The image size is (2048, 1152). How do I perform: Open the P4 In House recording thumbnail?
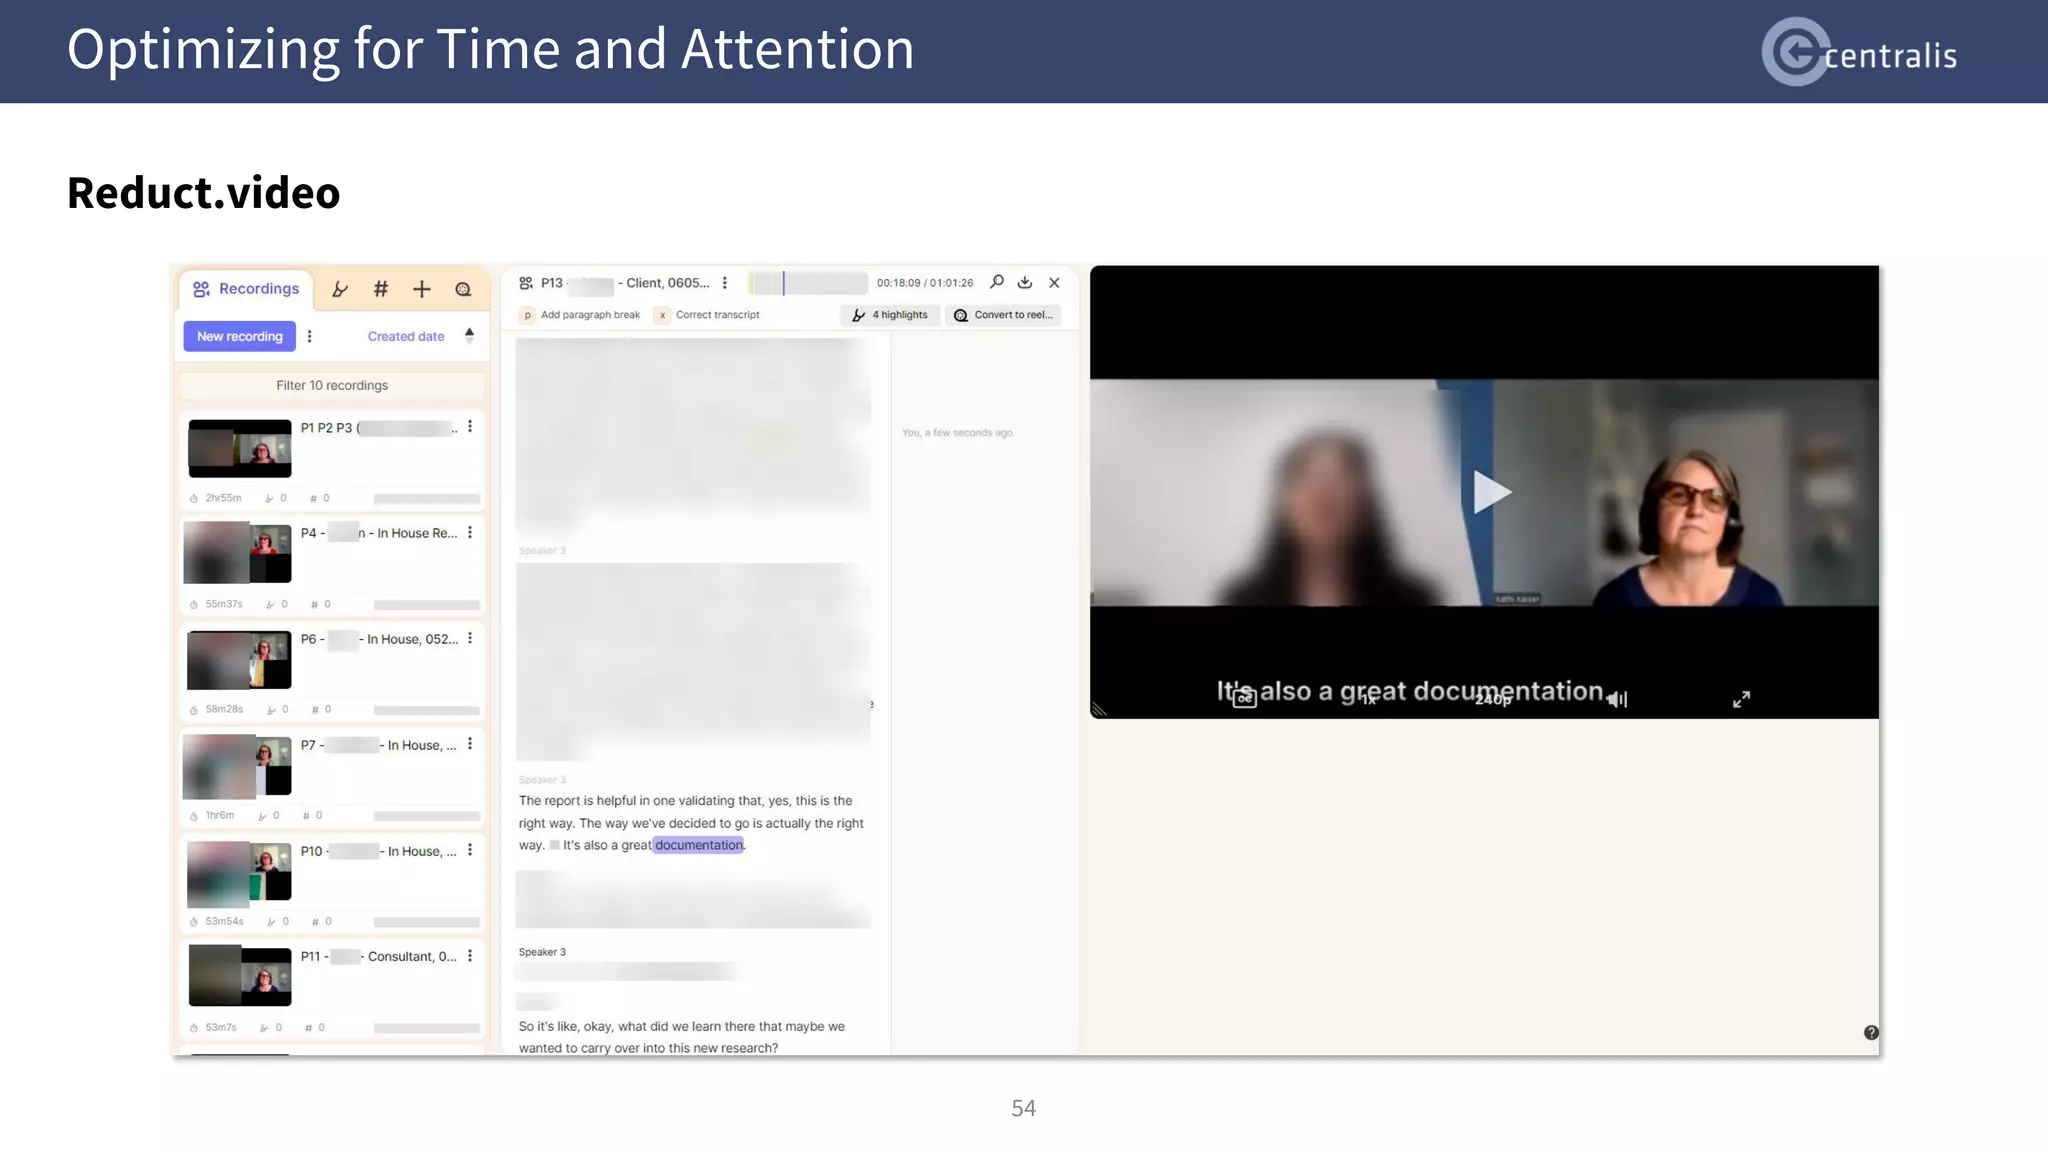238,553
